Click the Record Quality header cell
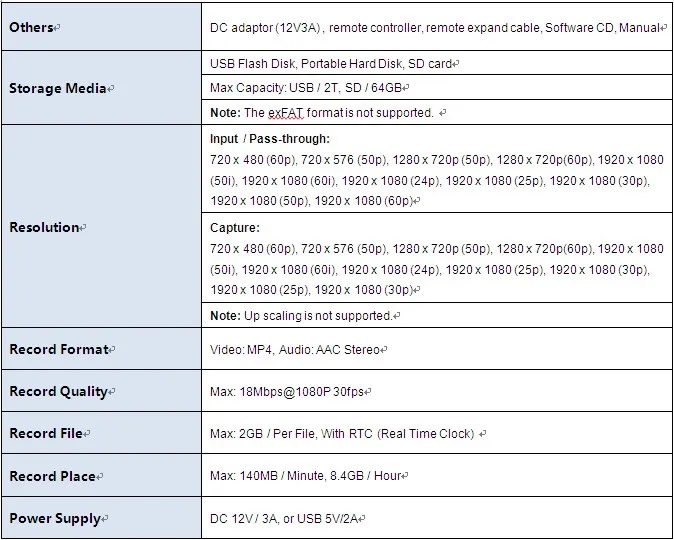Screen dimensions: 674x540 coord(101,391)
